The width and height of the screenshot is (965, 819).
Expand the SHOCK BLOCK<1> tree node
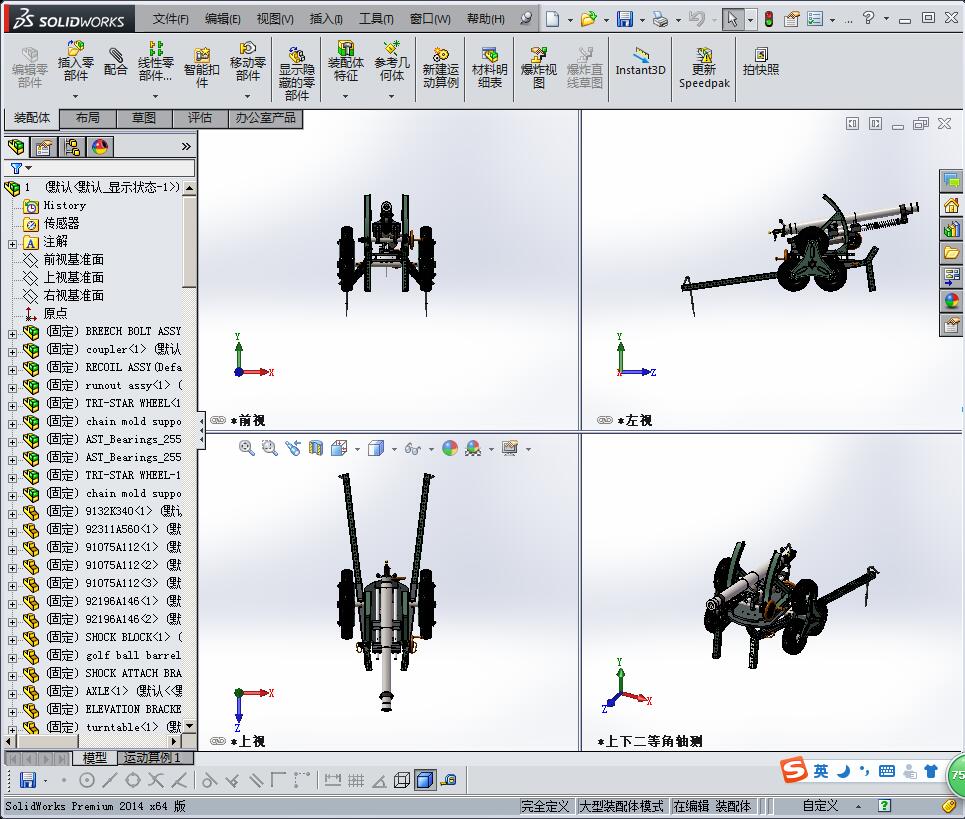point(12,640)
